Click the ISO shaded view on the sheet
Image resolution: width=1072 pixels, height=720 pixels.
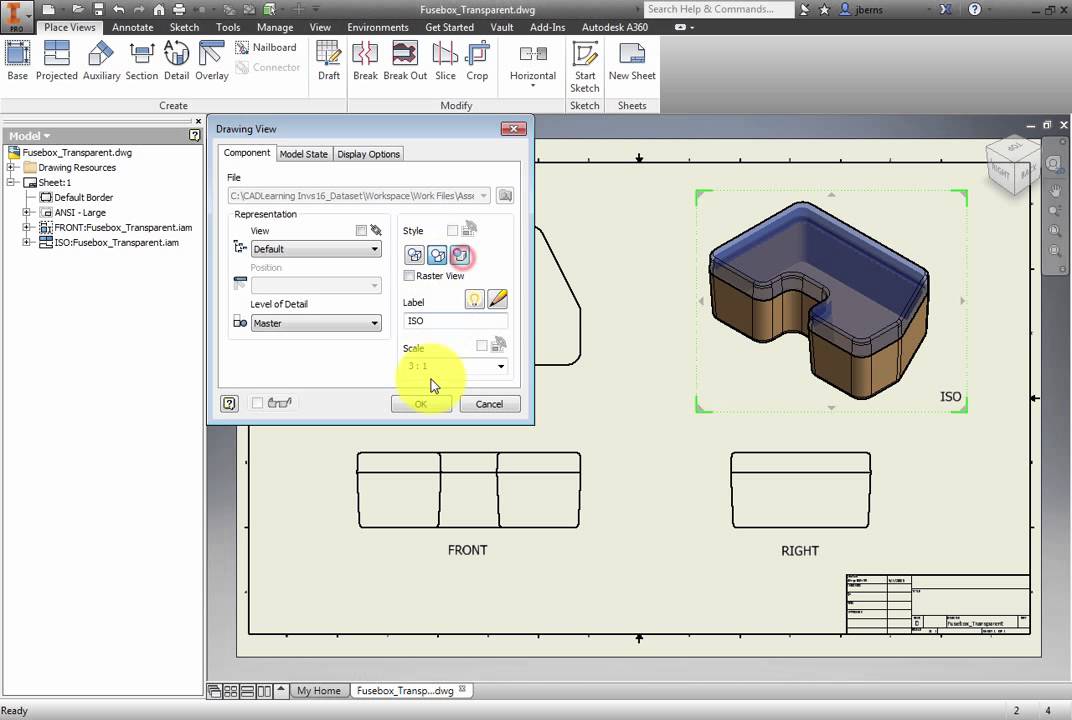point(818,299)
